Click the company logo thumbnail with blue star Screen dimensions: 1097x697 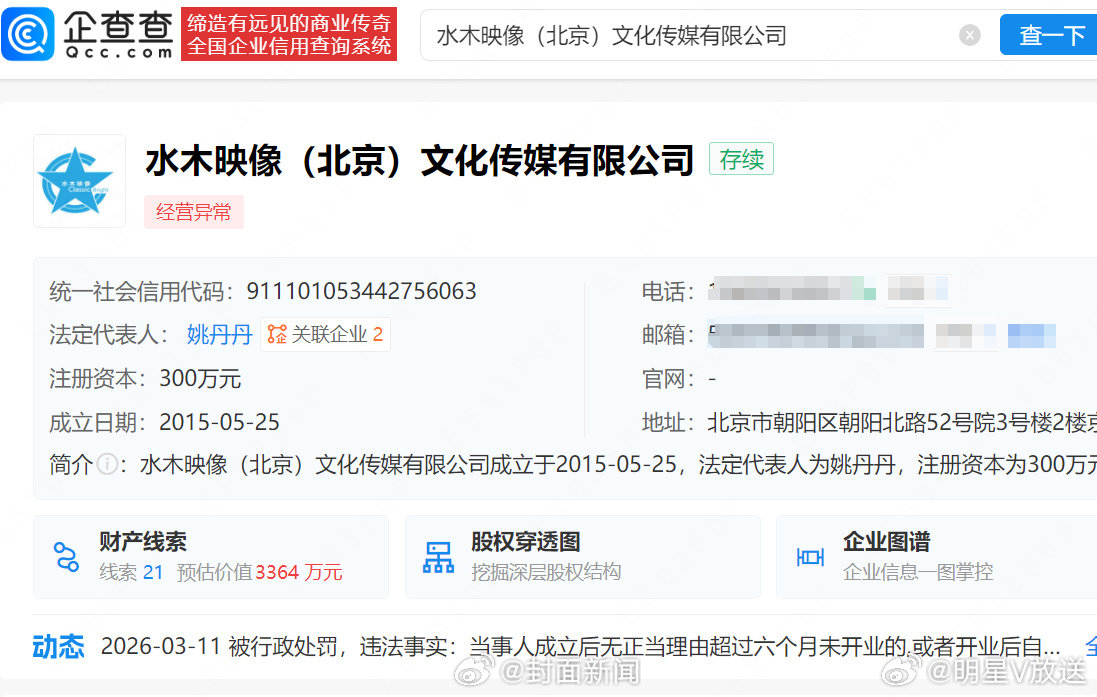pyautogui.click(x=79, y=181)
